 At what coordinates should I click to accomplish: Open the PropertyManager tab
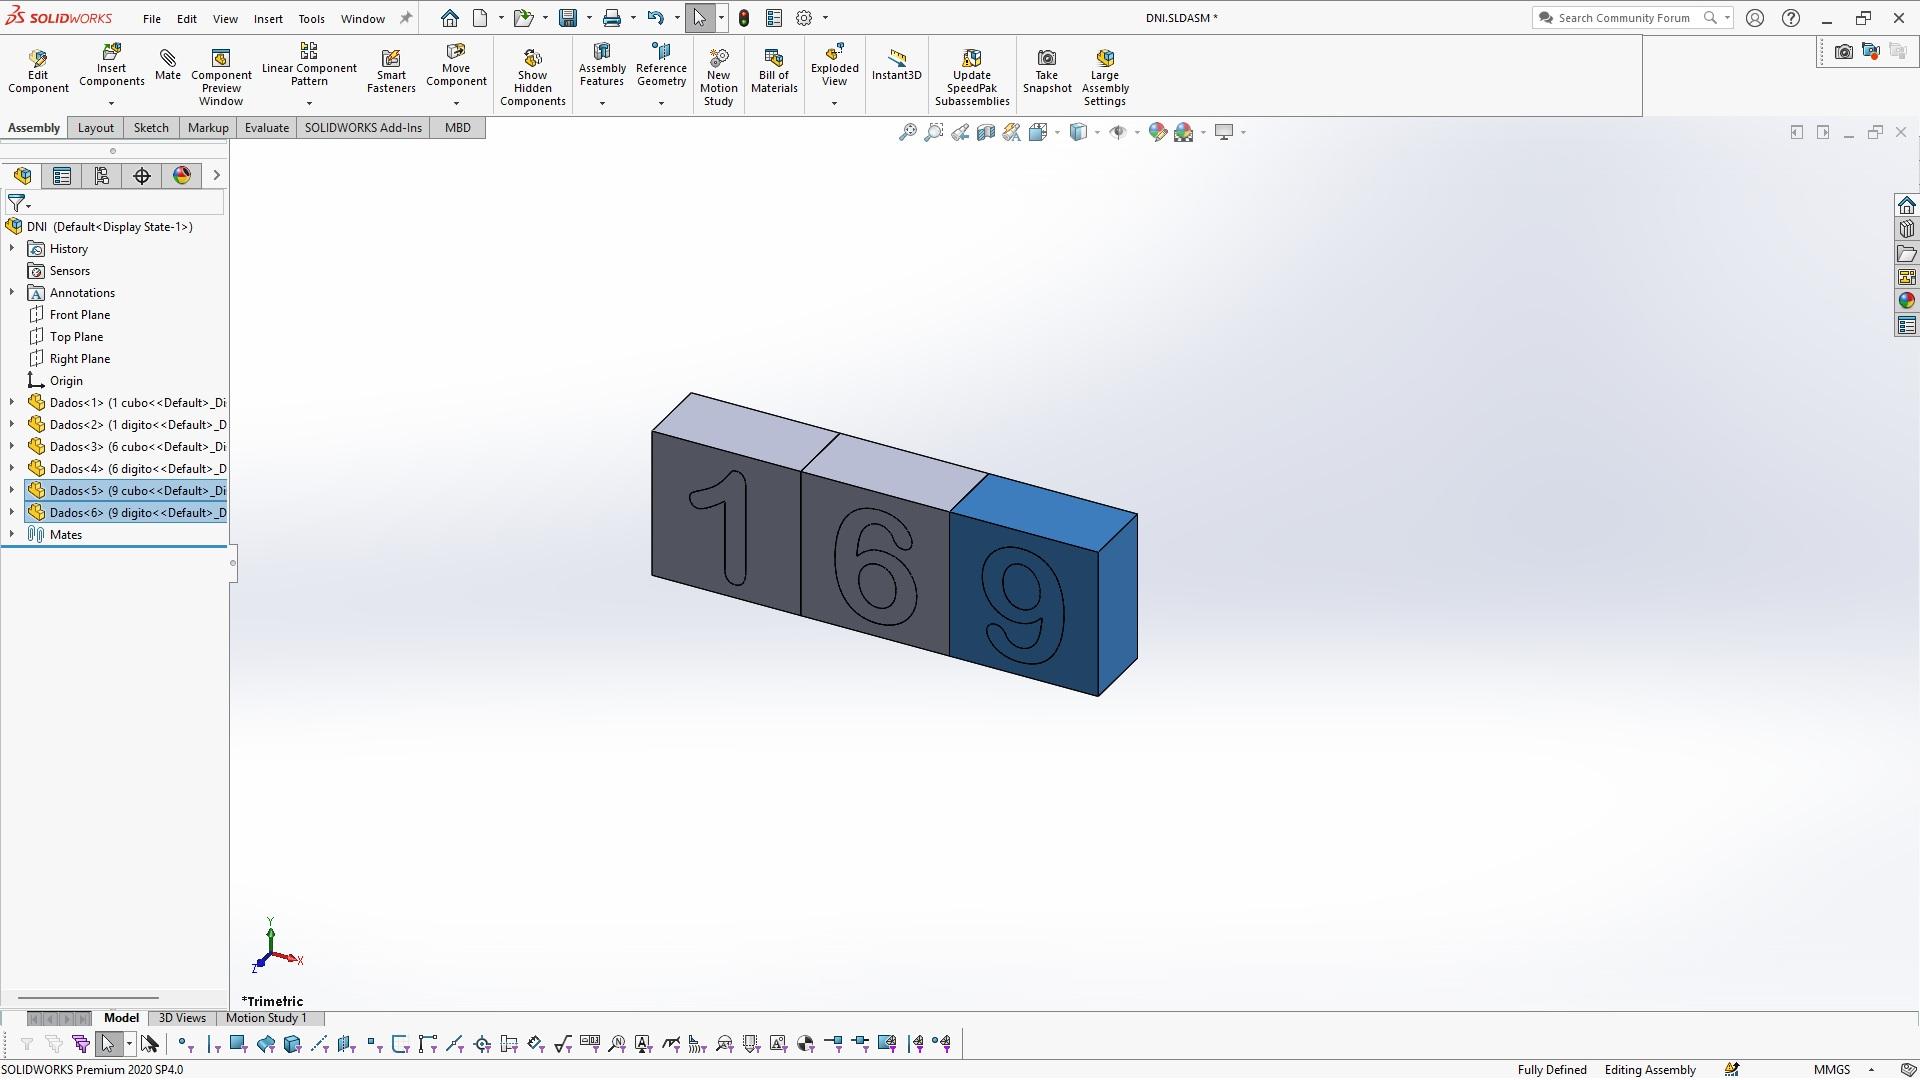[x=62, y=176]
